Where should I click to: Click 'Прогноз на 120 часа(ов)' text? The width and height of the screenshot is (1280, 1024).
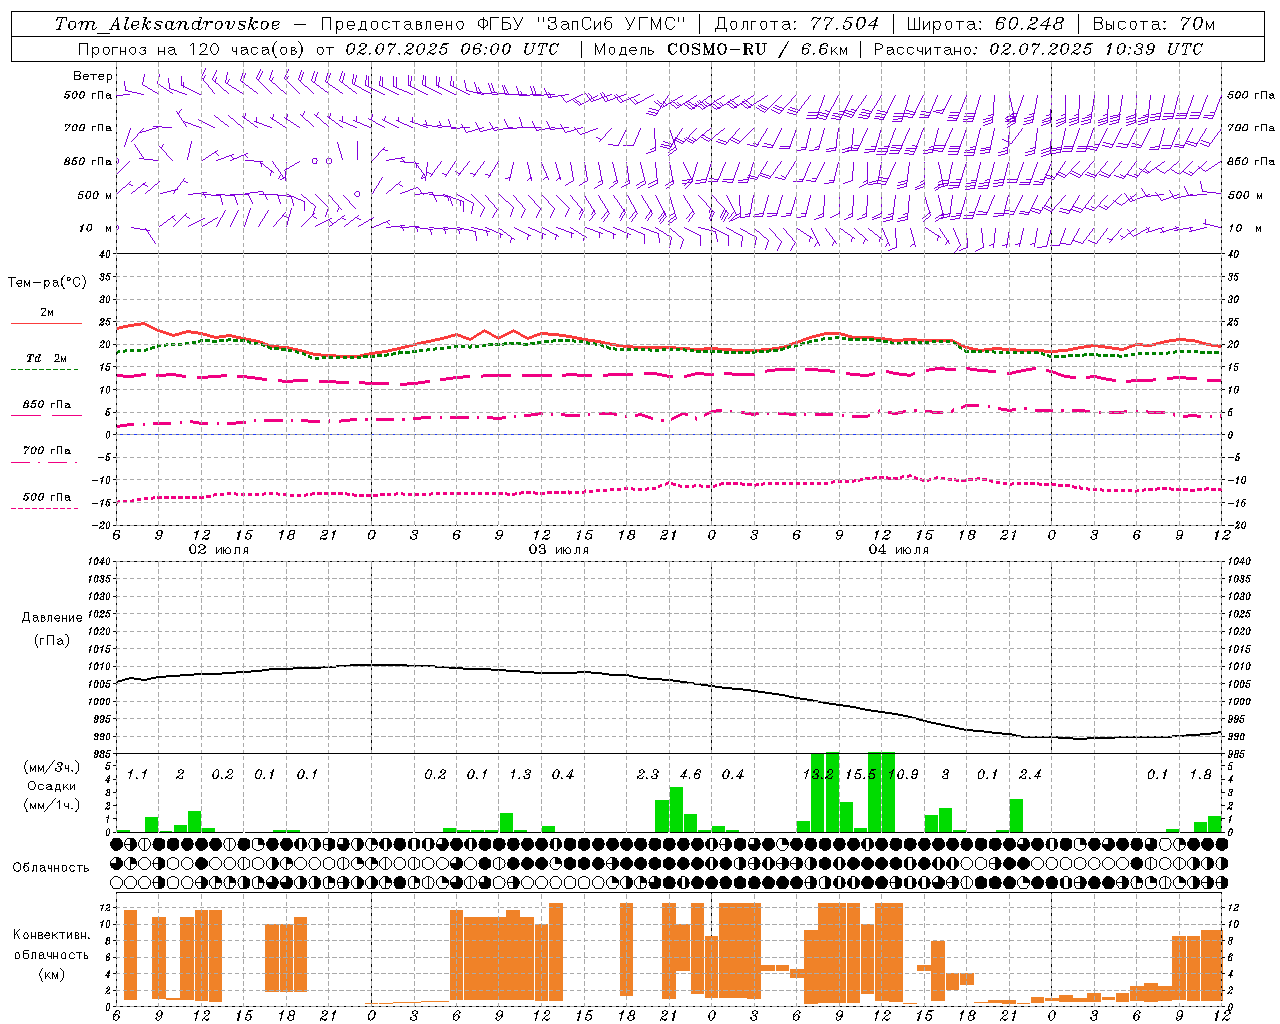click(193, 49)
